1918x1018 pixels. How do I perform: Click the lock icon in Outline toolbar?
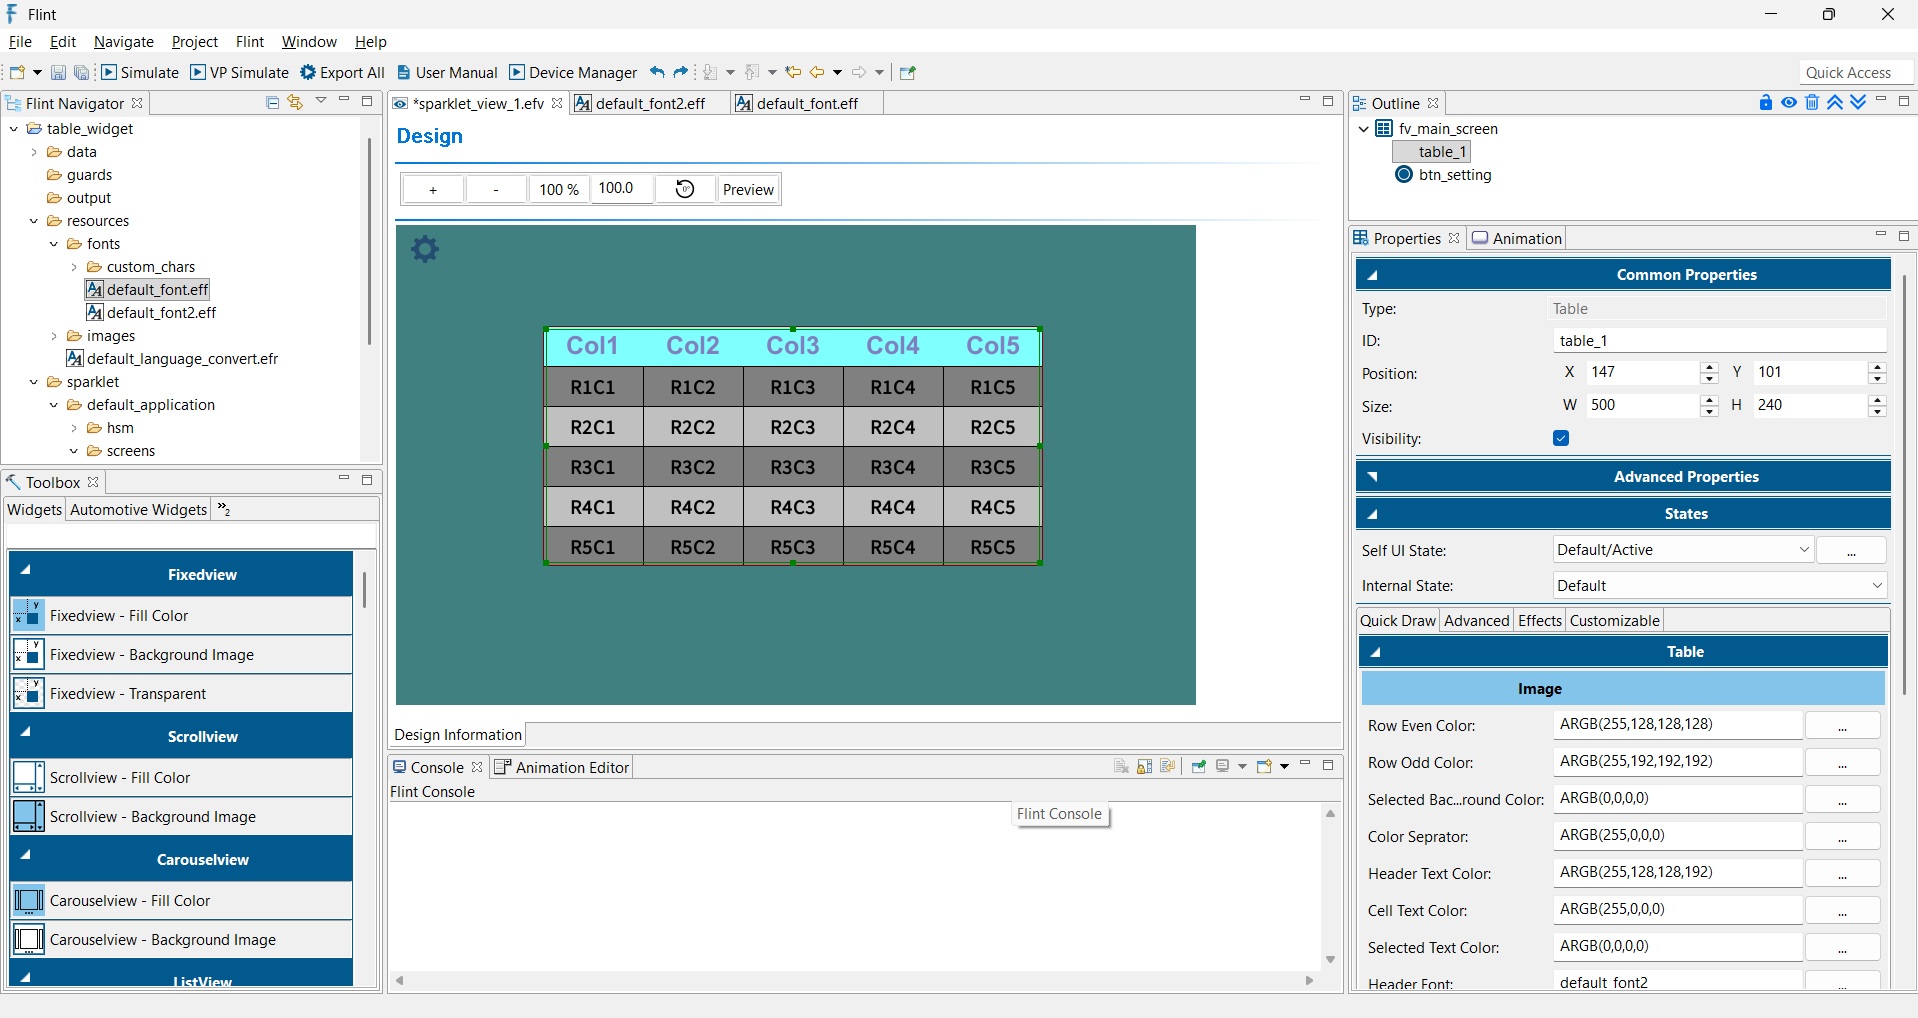[x=1766, y=103]
